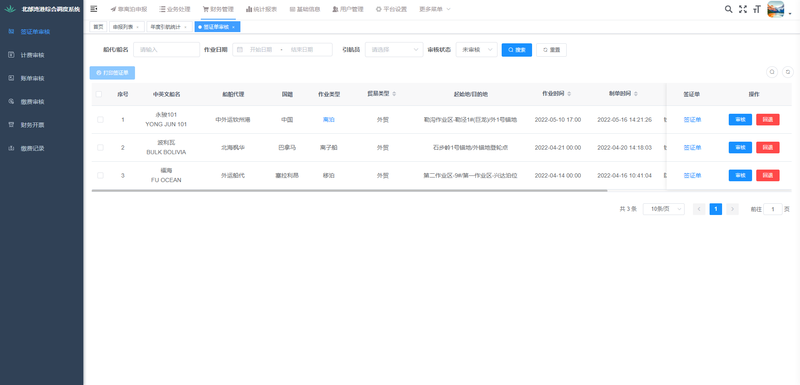Open the 签证单 link for FU OCEAN

(x=692, y=175)
